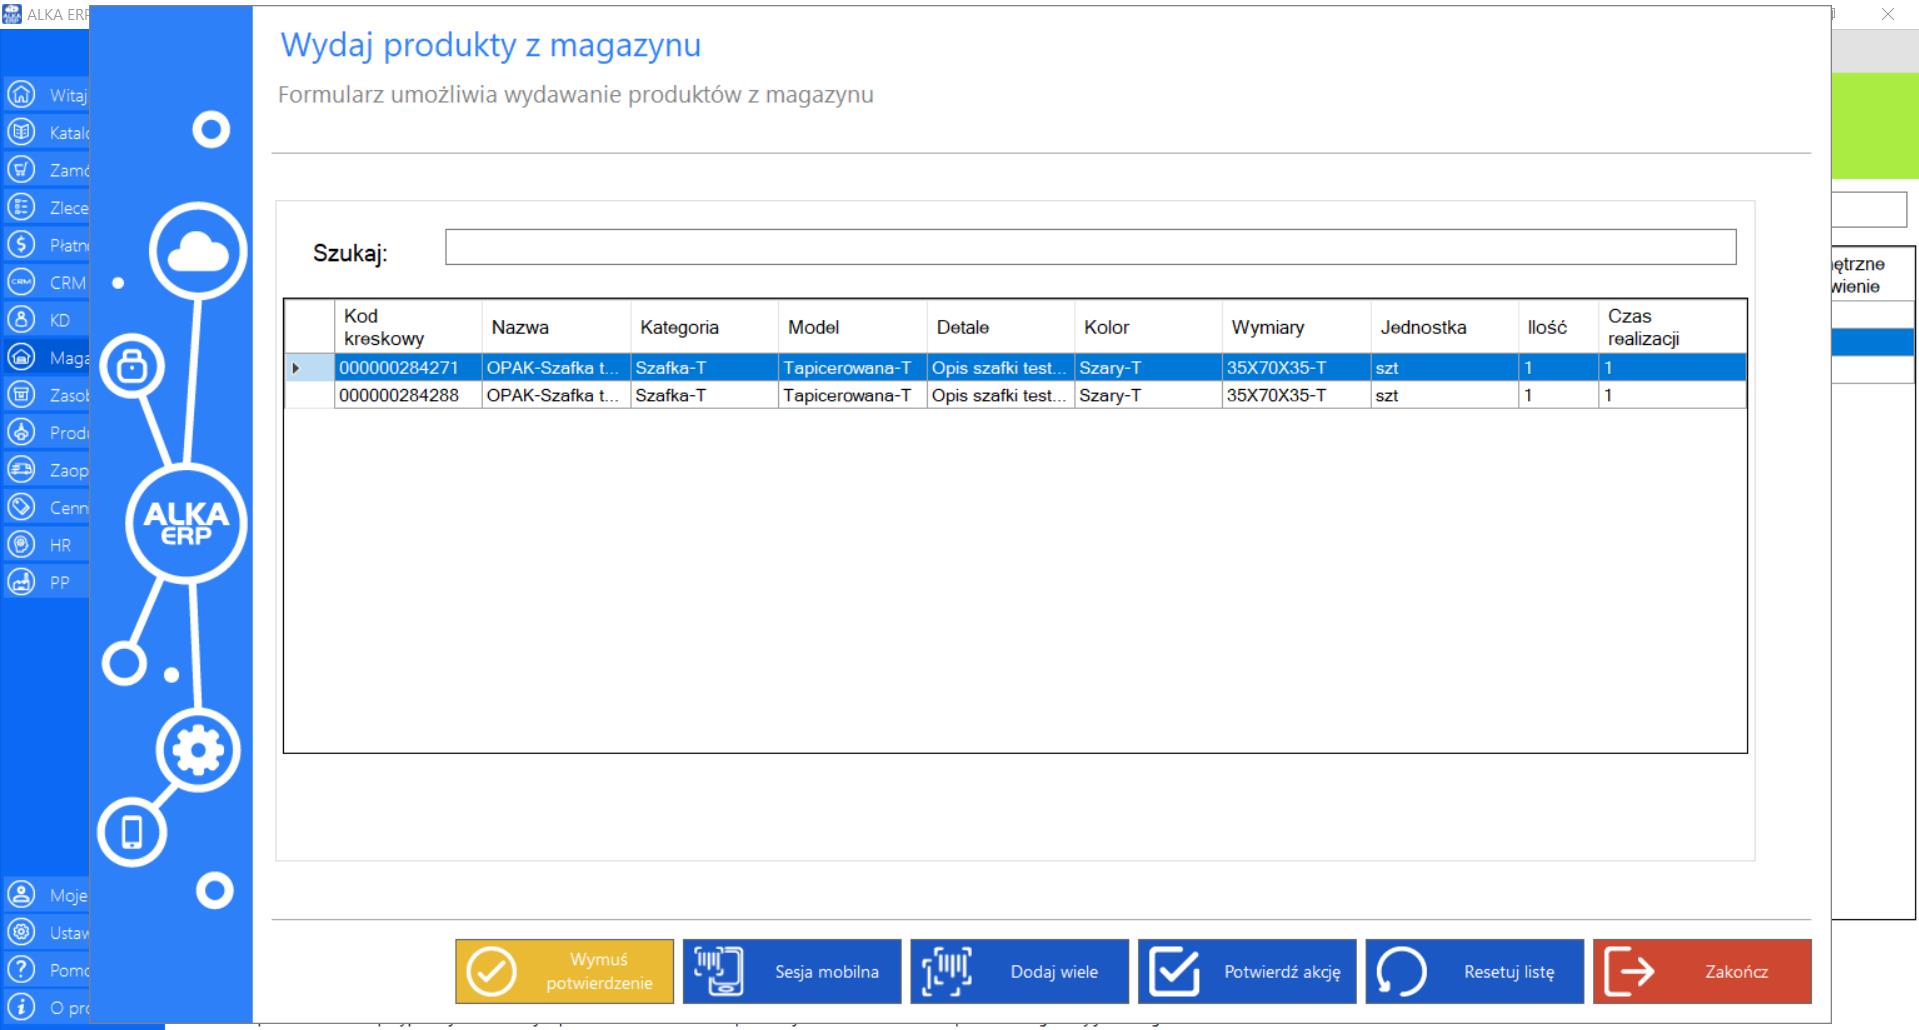Image resolution: width=1919 pixels, height=1030 pixels.
Task: Open the Magazyn warehouse sidebar icon
Action: [21, 357]
